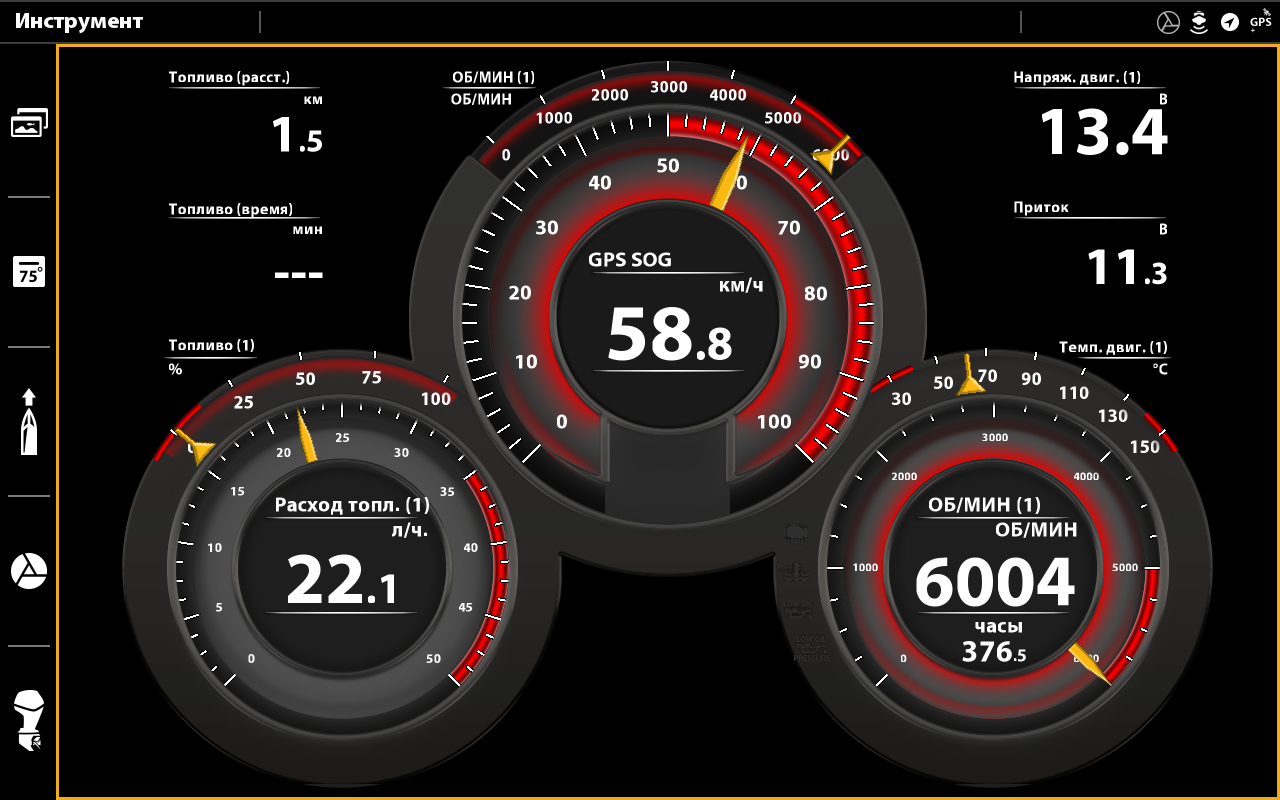Tap the Топливо (расст.) distance readout
This screenshot has height=800, width=1280.
(x=297, y=135)
